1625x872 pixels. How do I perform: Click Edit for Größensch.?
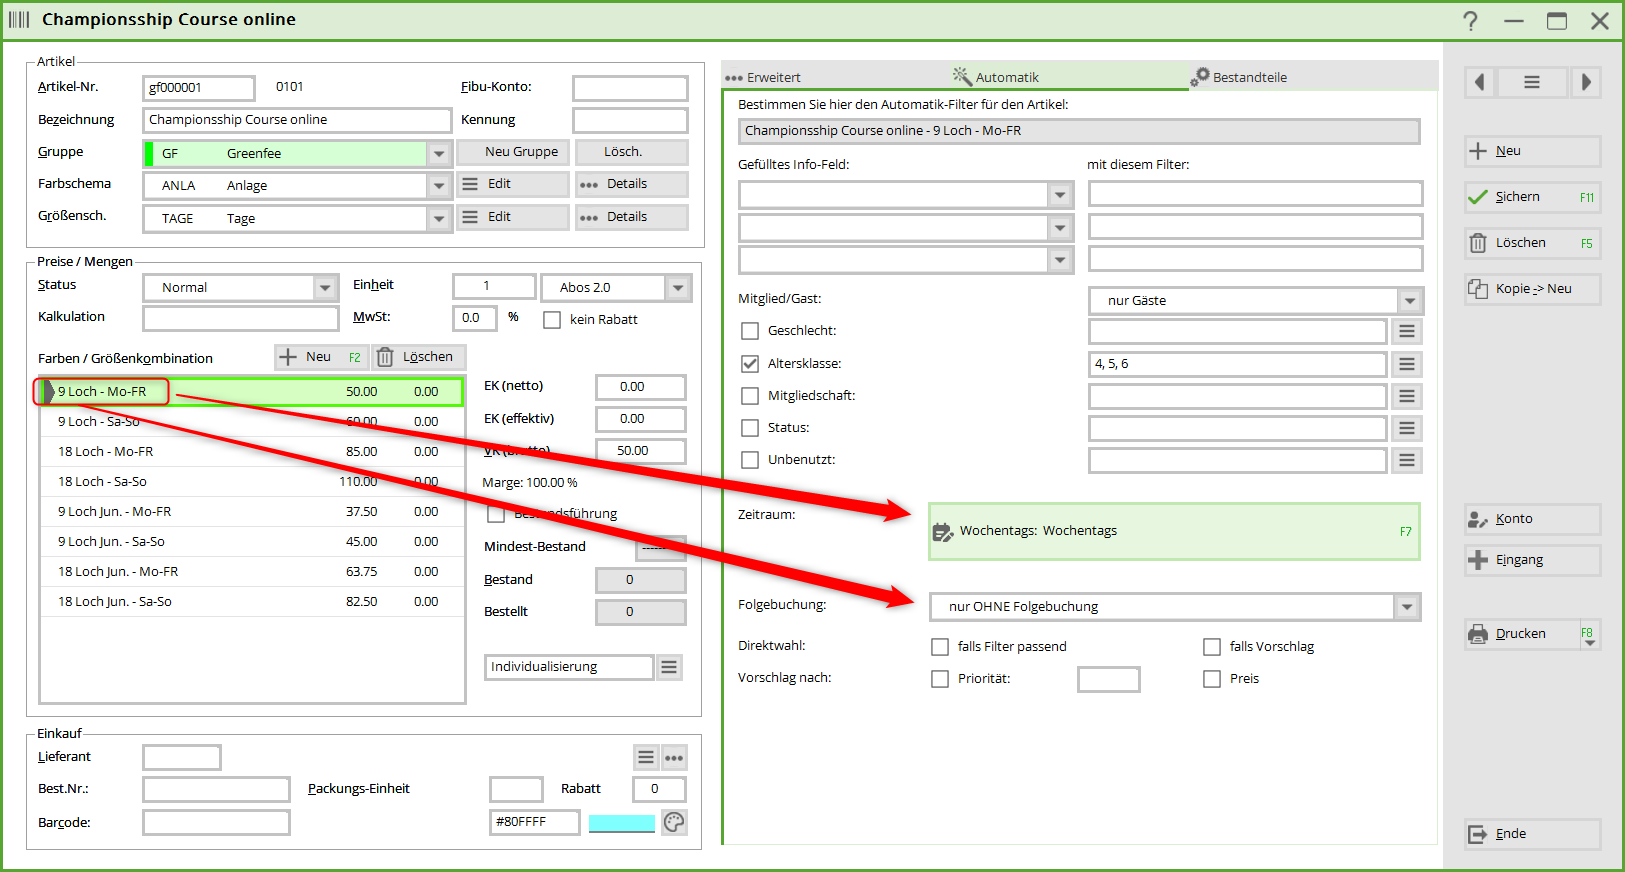click(513, 217)
